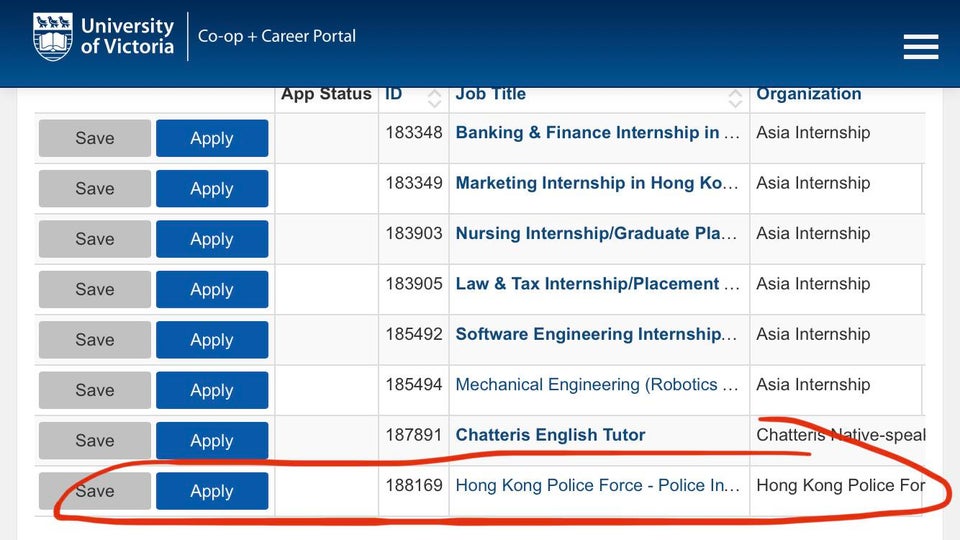Click the Organization column header

[808, 95]
